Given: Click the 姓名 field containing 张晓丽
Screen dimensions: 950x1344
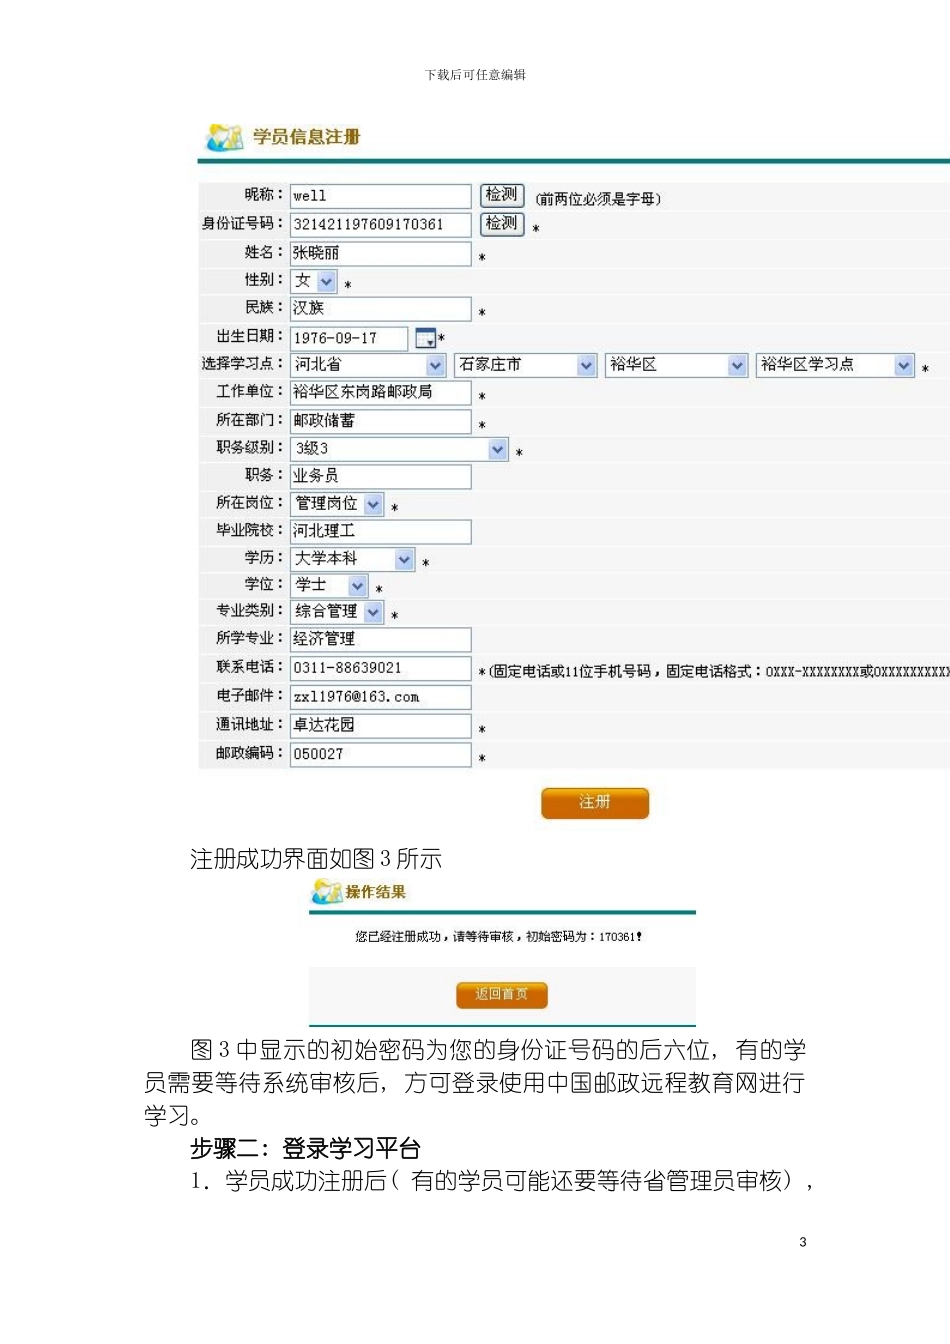Looking at the screenshot, I should [x=381, y=253].
